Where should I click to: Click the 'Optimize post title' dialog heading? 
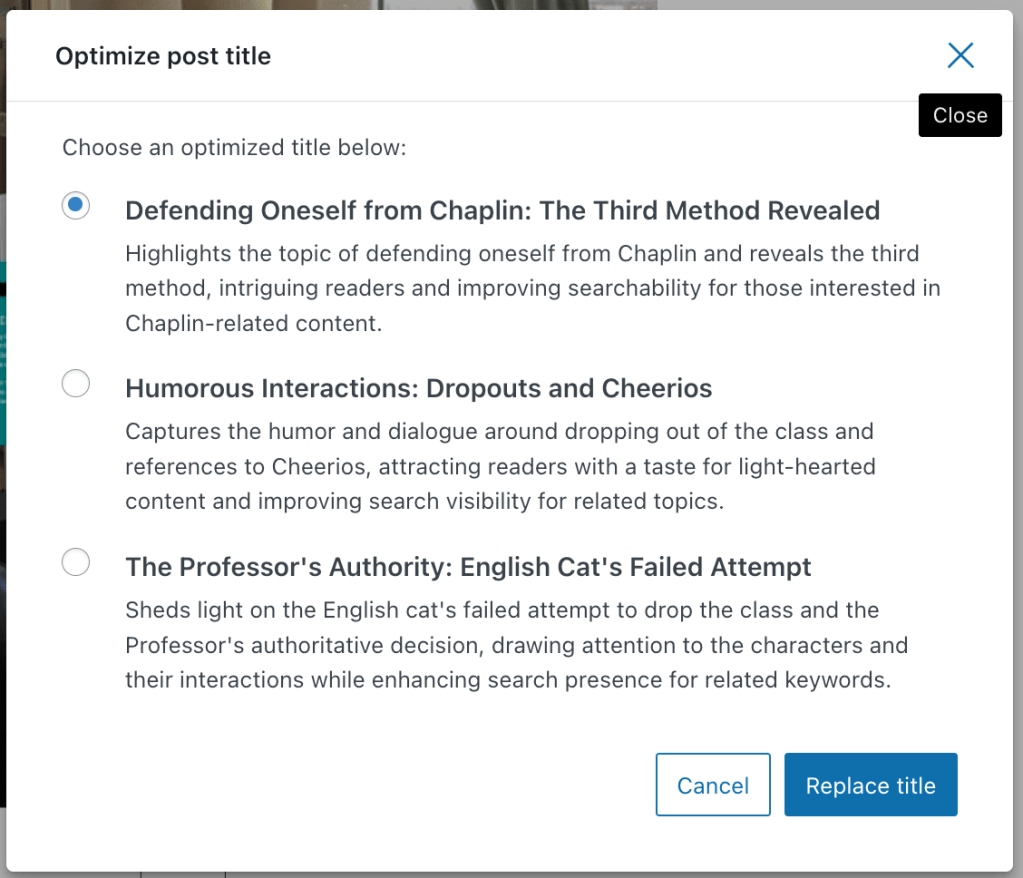[163, 56]
